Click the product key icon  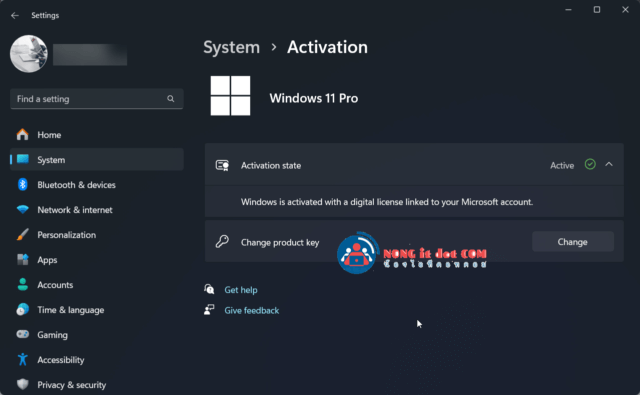pos(222,242)
